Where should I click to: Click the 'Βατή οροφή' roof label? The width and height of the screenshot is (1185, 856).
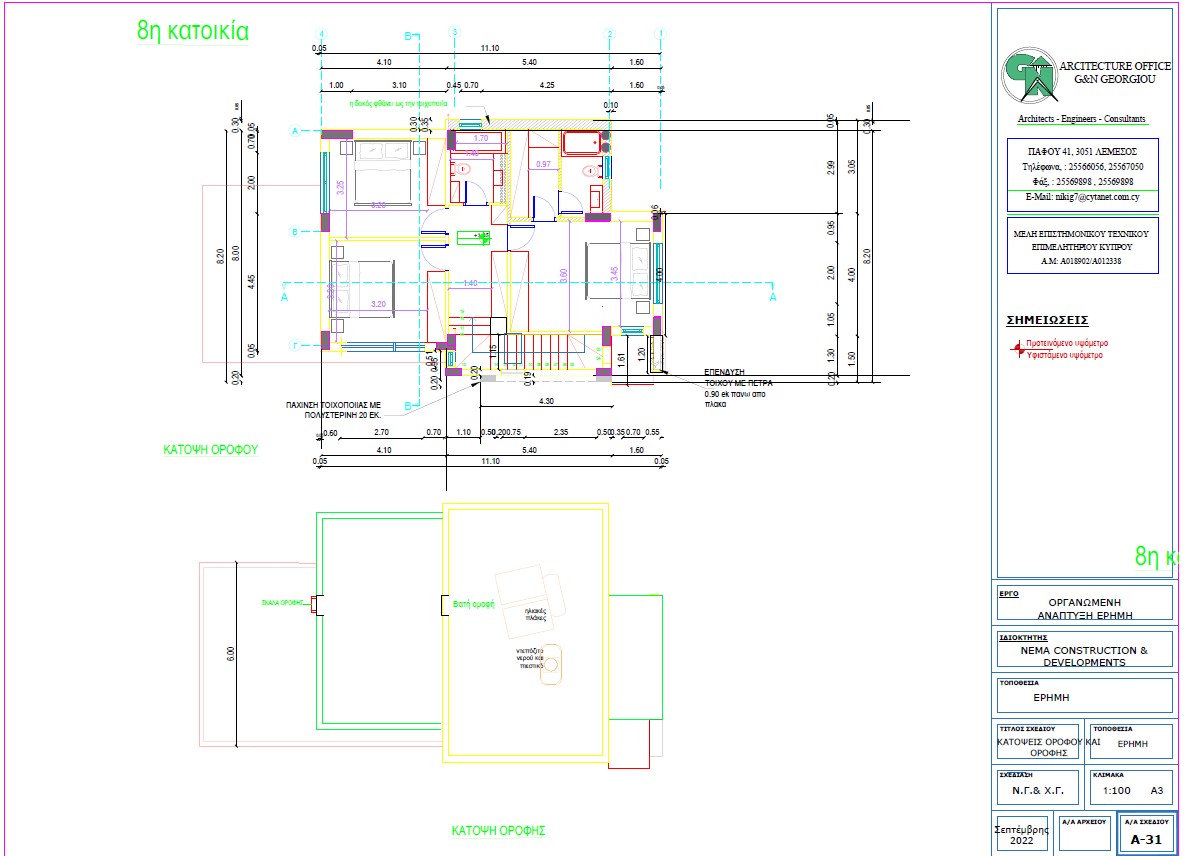coord(473,604)
